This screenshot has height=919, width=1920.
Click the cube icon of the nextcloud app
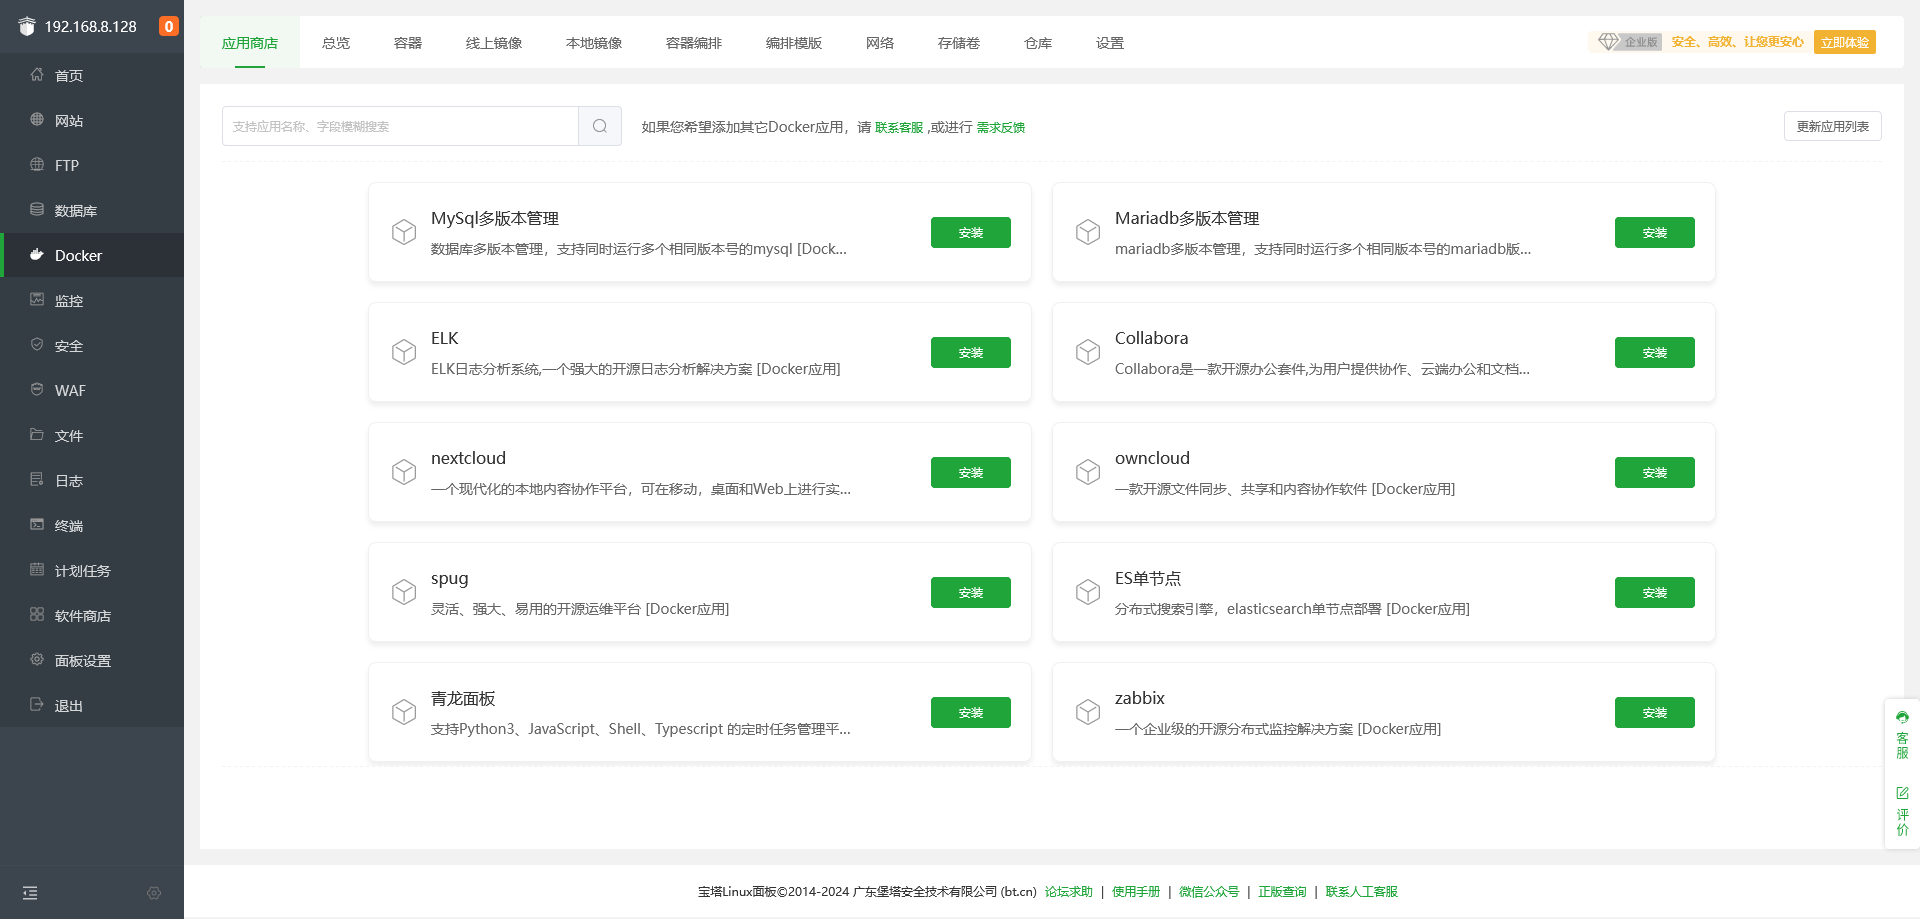[x=404, y=472]
